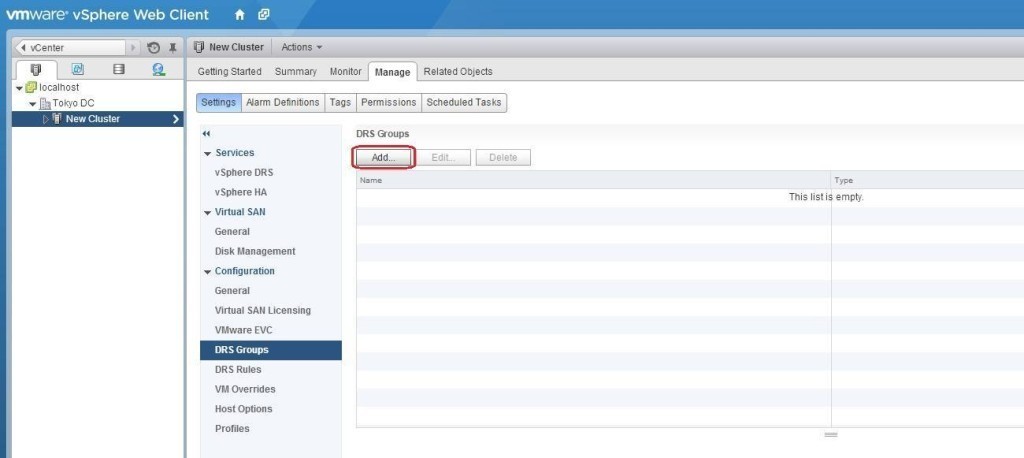
Task: Pin the navigator panel
Action: [173, 48]
